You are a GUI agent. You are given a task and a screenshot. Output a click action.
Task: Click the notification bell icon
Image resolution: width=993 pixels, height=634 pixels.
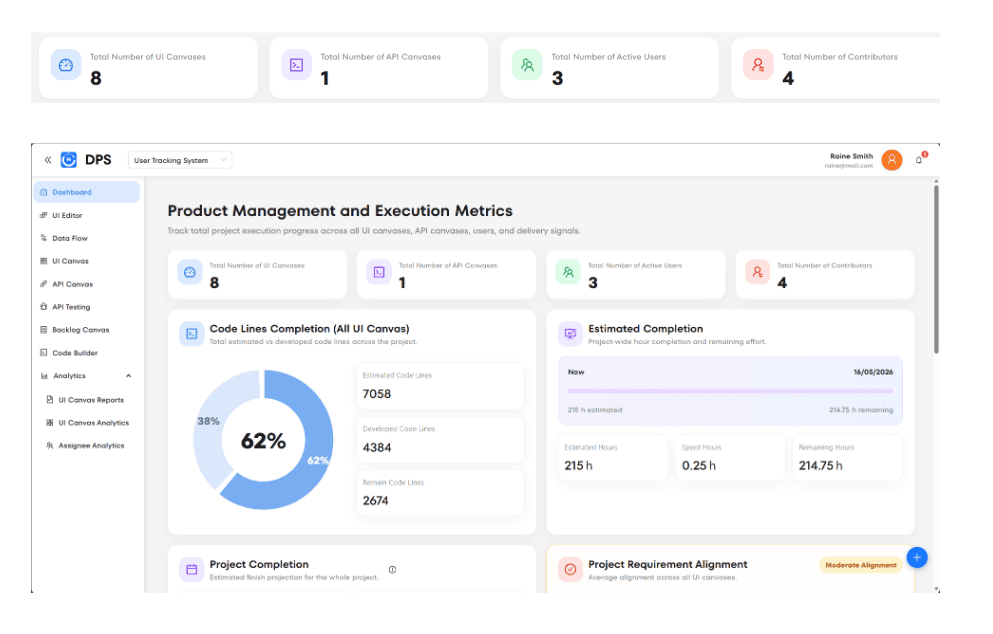(918, 159)
